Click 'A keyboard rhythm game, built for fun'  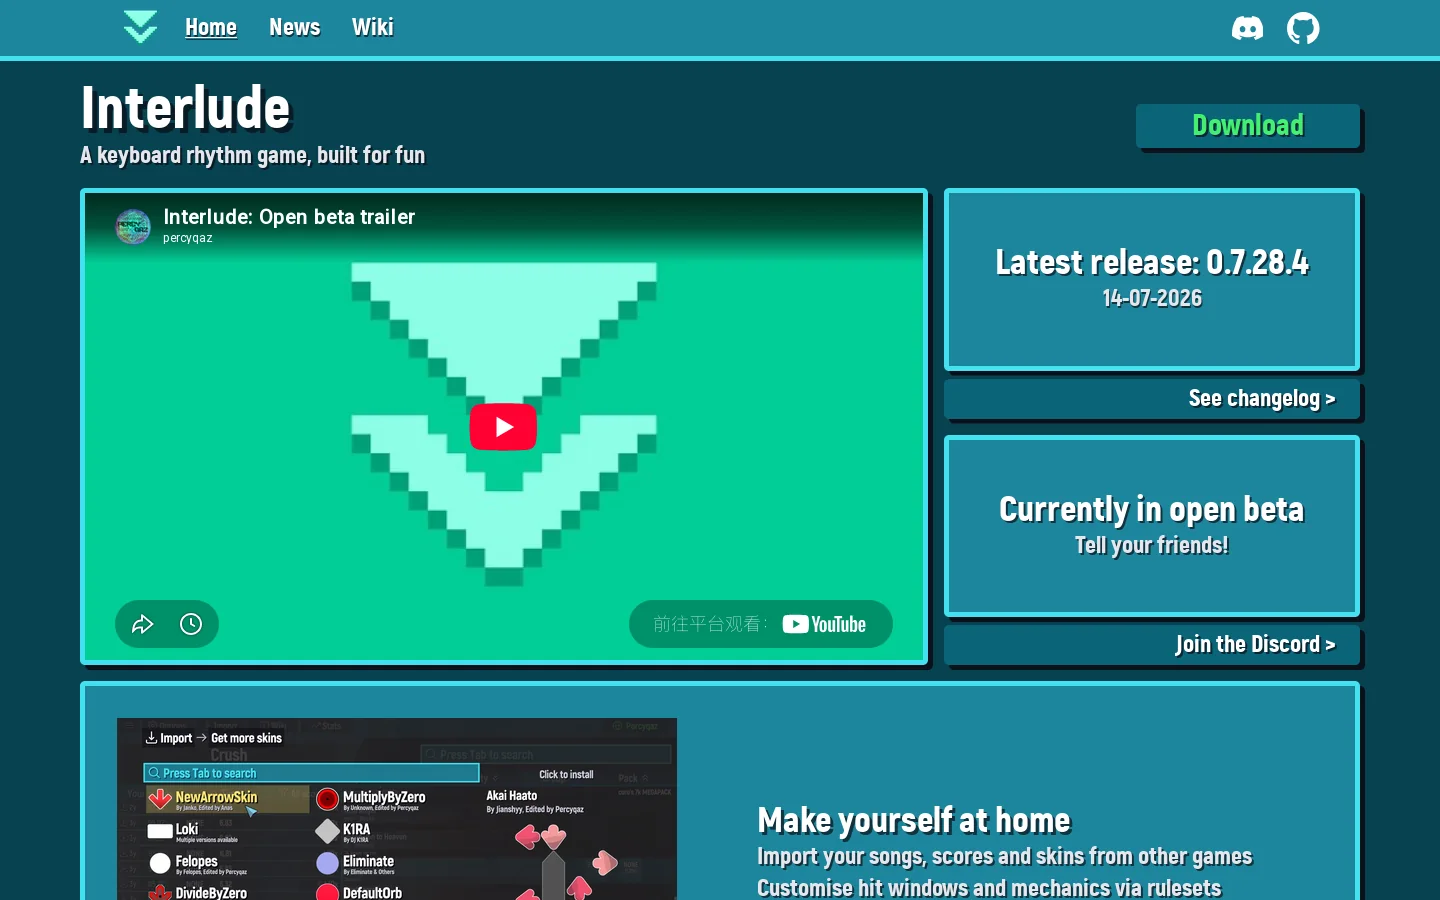[x=253, y=155]
